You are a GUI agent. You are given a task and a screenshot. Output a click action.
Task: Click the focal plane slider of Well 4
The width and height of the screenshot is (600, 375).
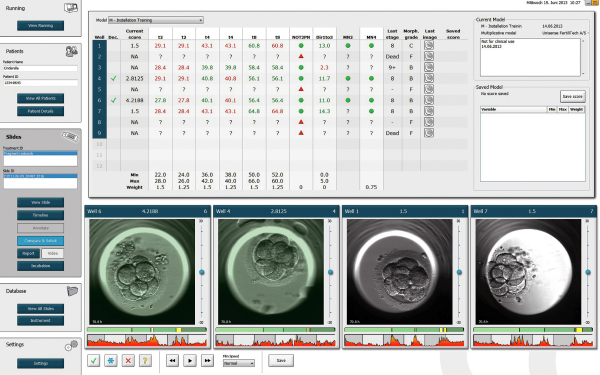point(331,272)
